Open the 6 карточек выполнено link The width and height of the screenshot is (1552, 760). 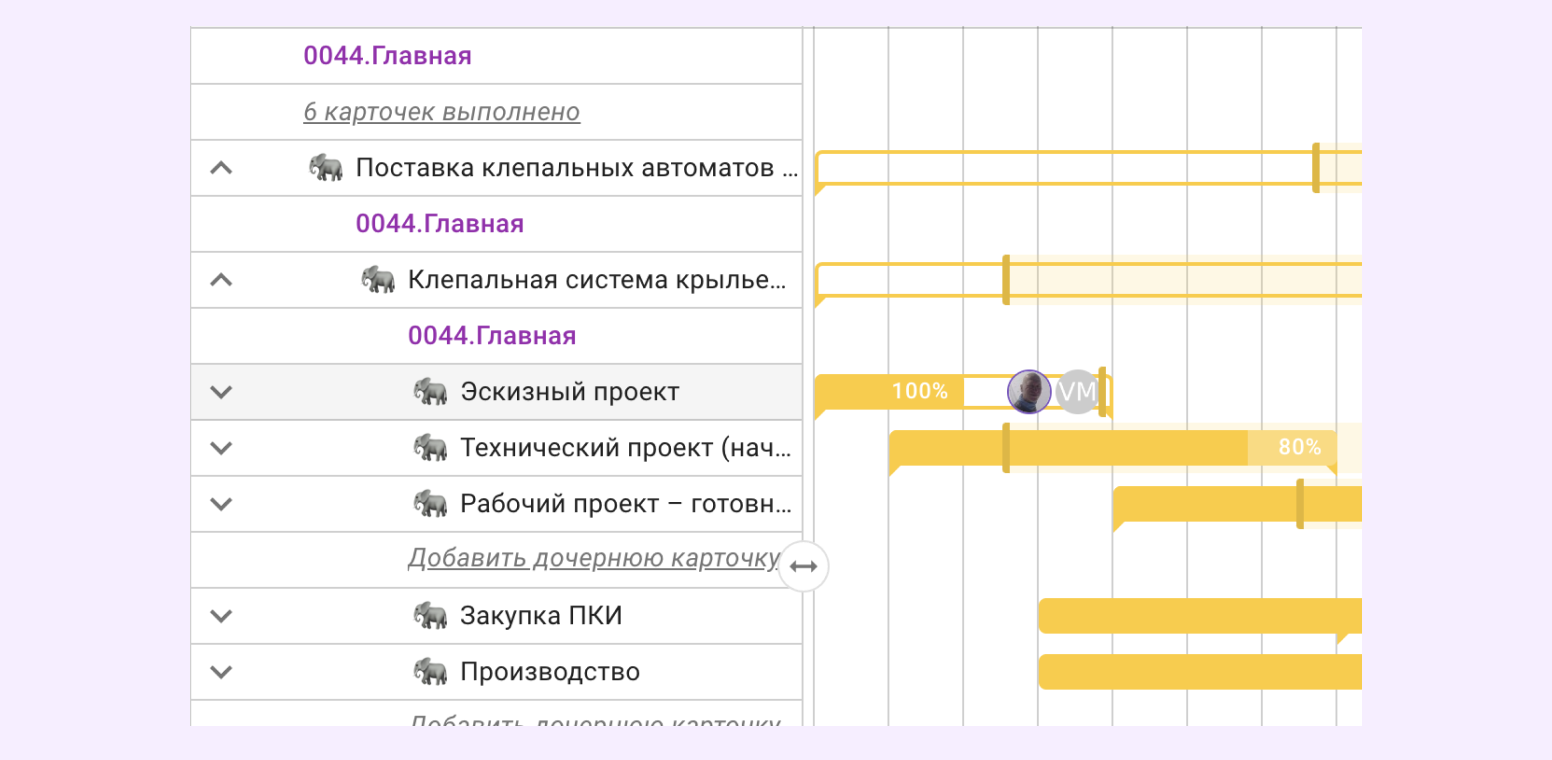[x=441, y=112]
